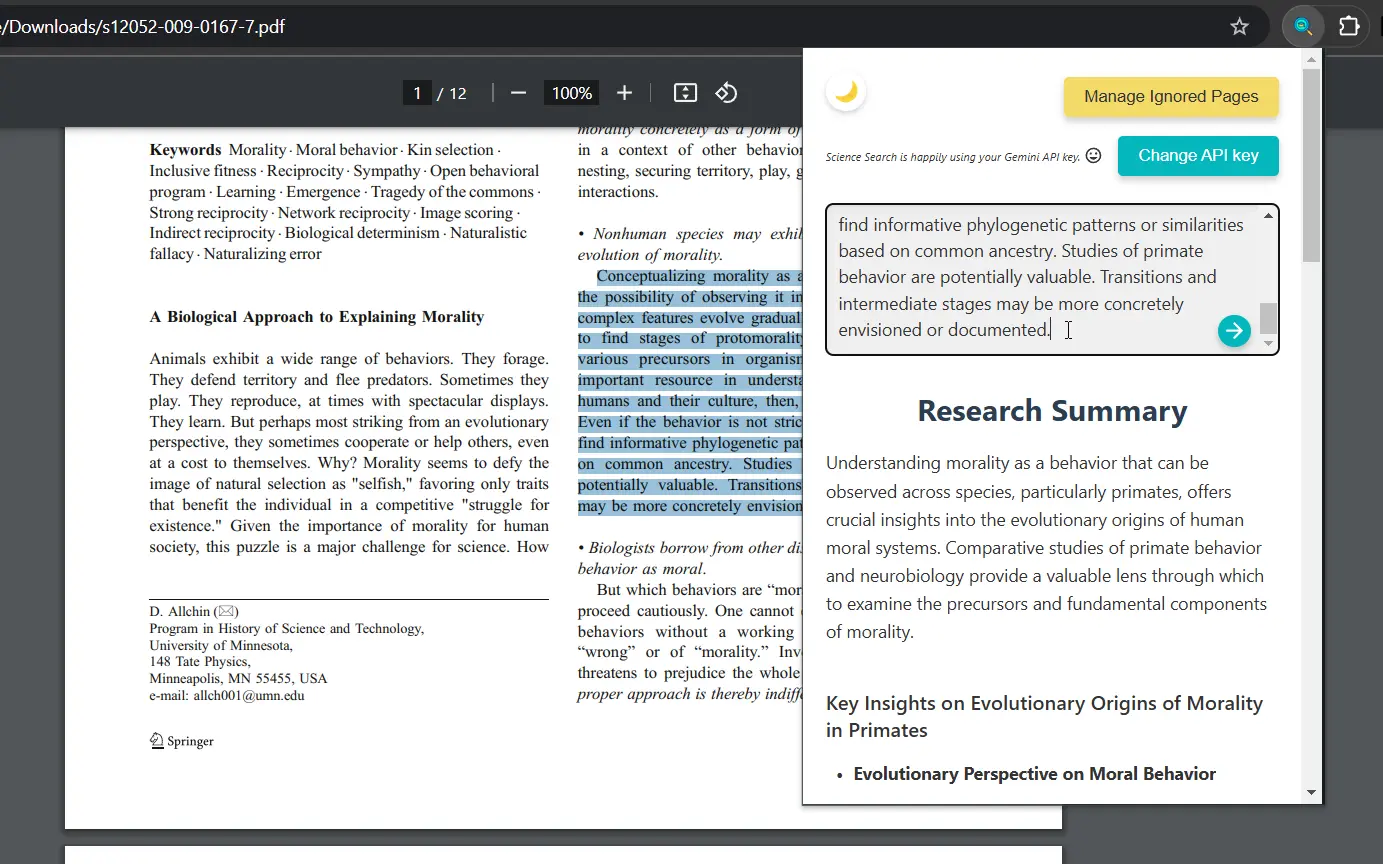Screen dimensions: 1383x864
Task: Click the popup panel scroll-up arrow
Action: 1311,58
